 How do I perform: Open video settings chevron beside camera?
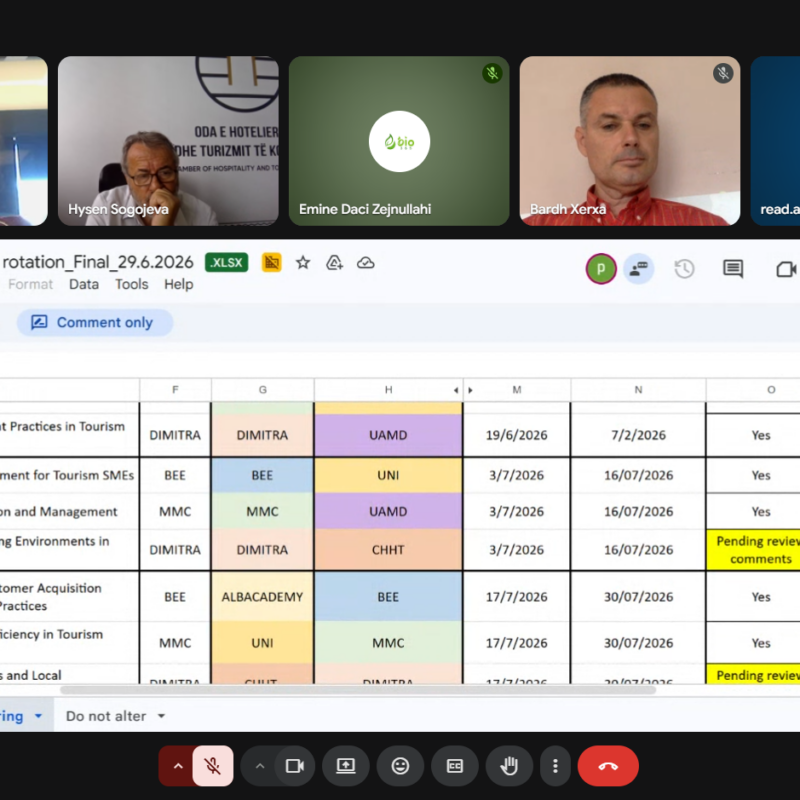point(260,766)
